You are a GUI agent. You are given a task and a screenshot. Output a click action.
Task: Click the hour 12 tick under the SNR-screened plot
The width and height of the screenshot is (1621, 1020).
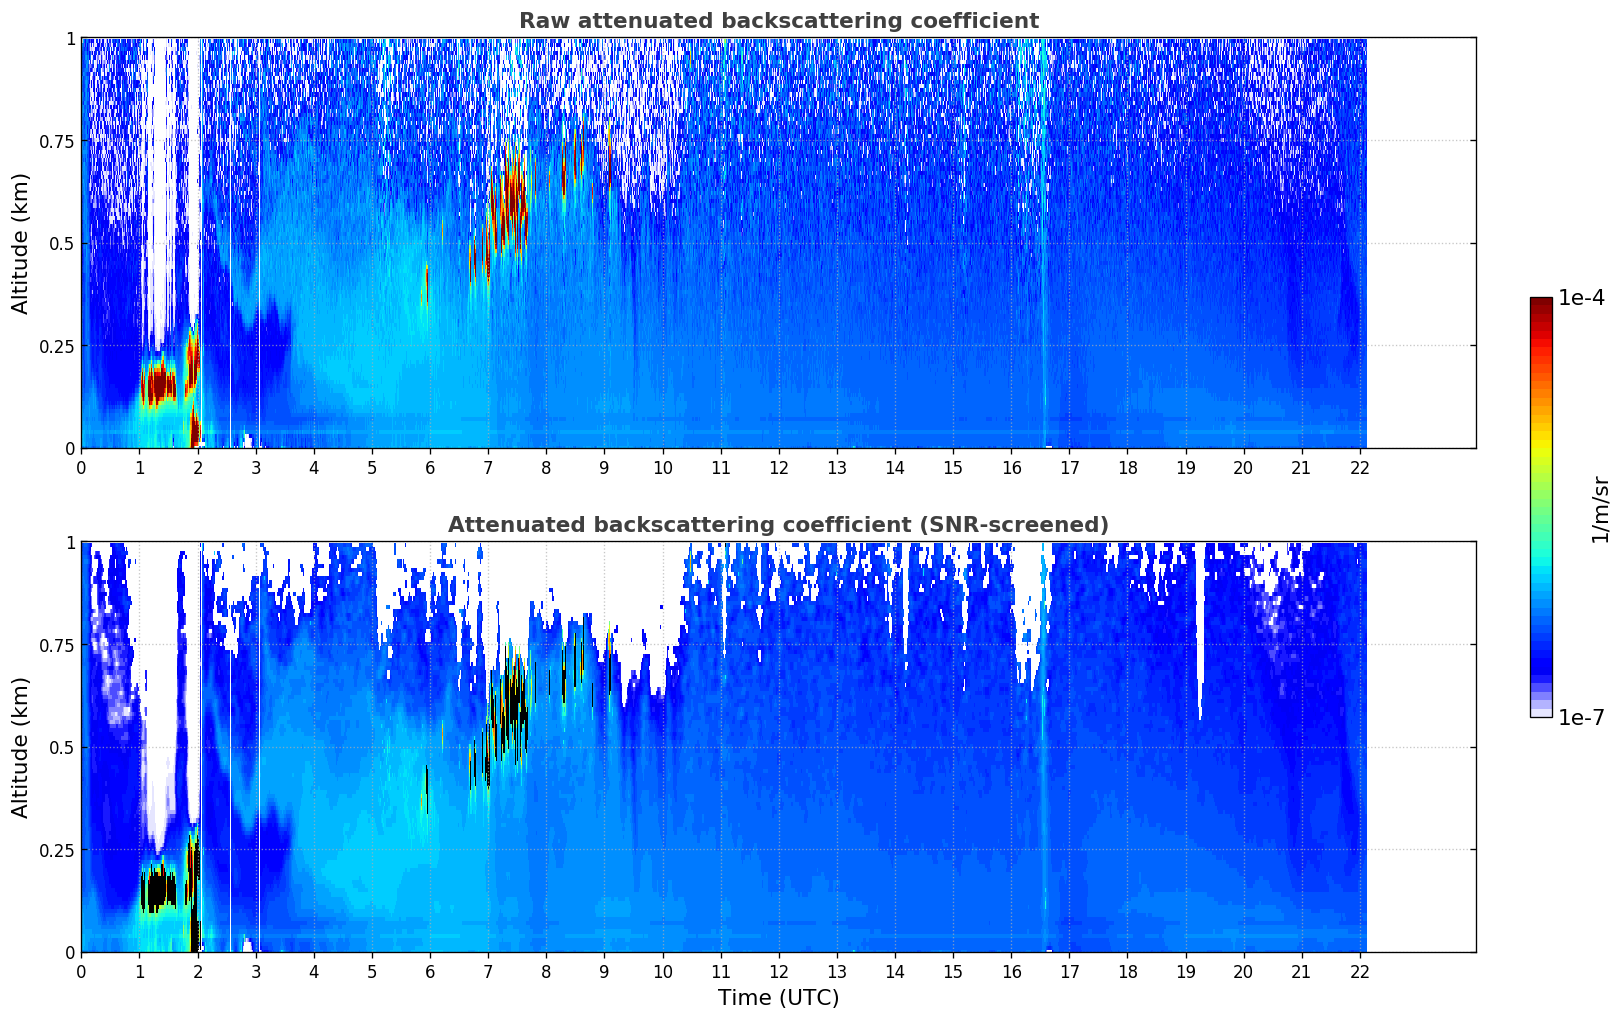pos(779,971)
